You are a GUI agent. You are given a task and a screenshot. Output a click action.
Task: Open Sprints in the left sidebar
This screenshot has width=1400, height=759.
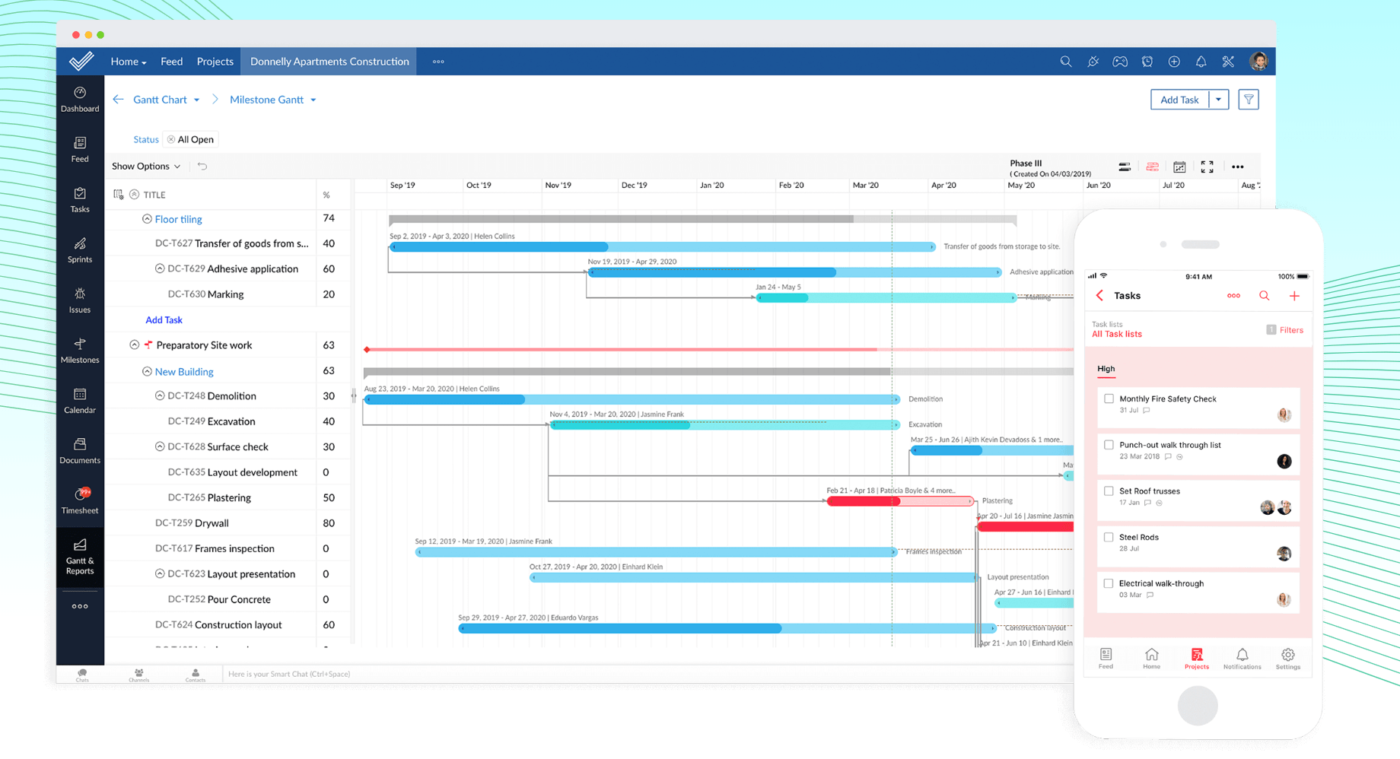[x=80, y=250]
